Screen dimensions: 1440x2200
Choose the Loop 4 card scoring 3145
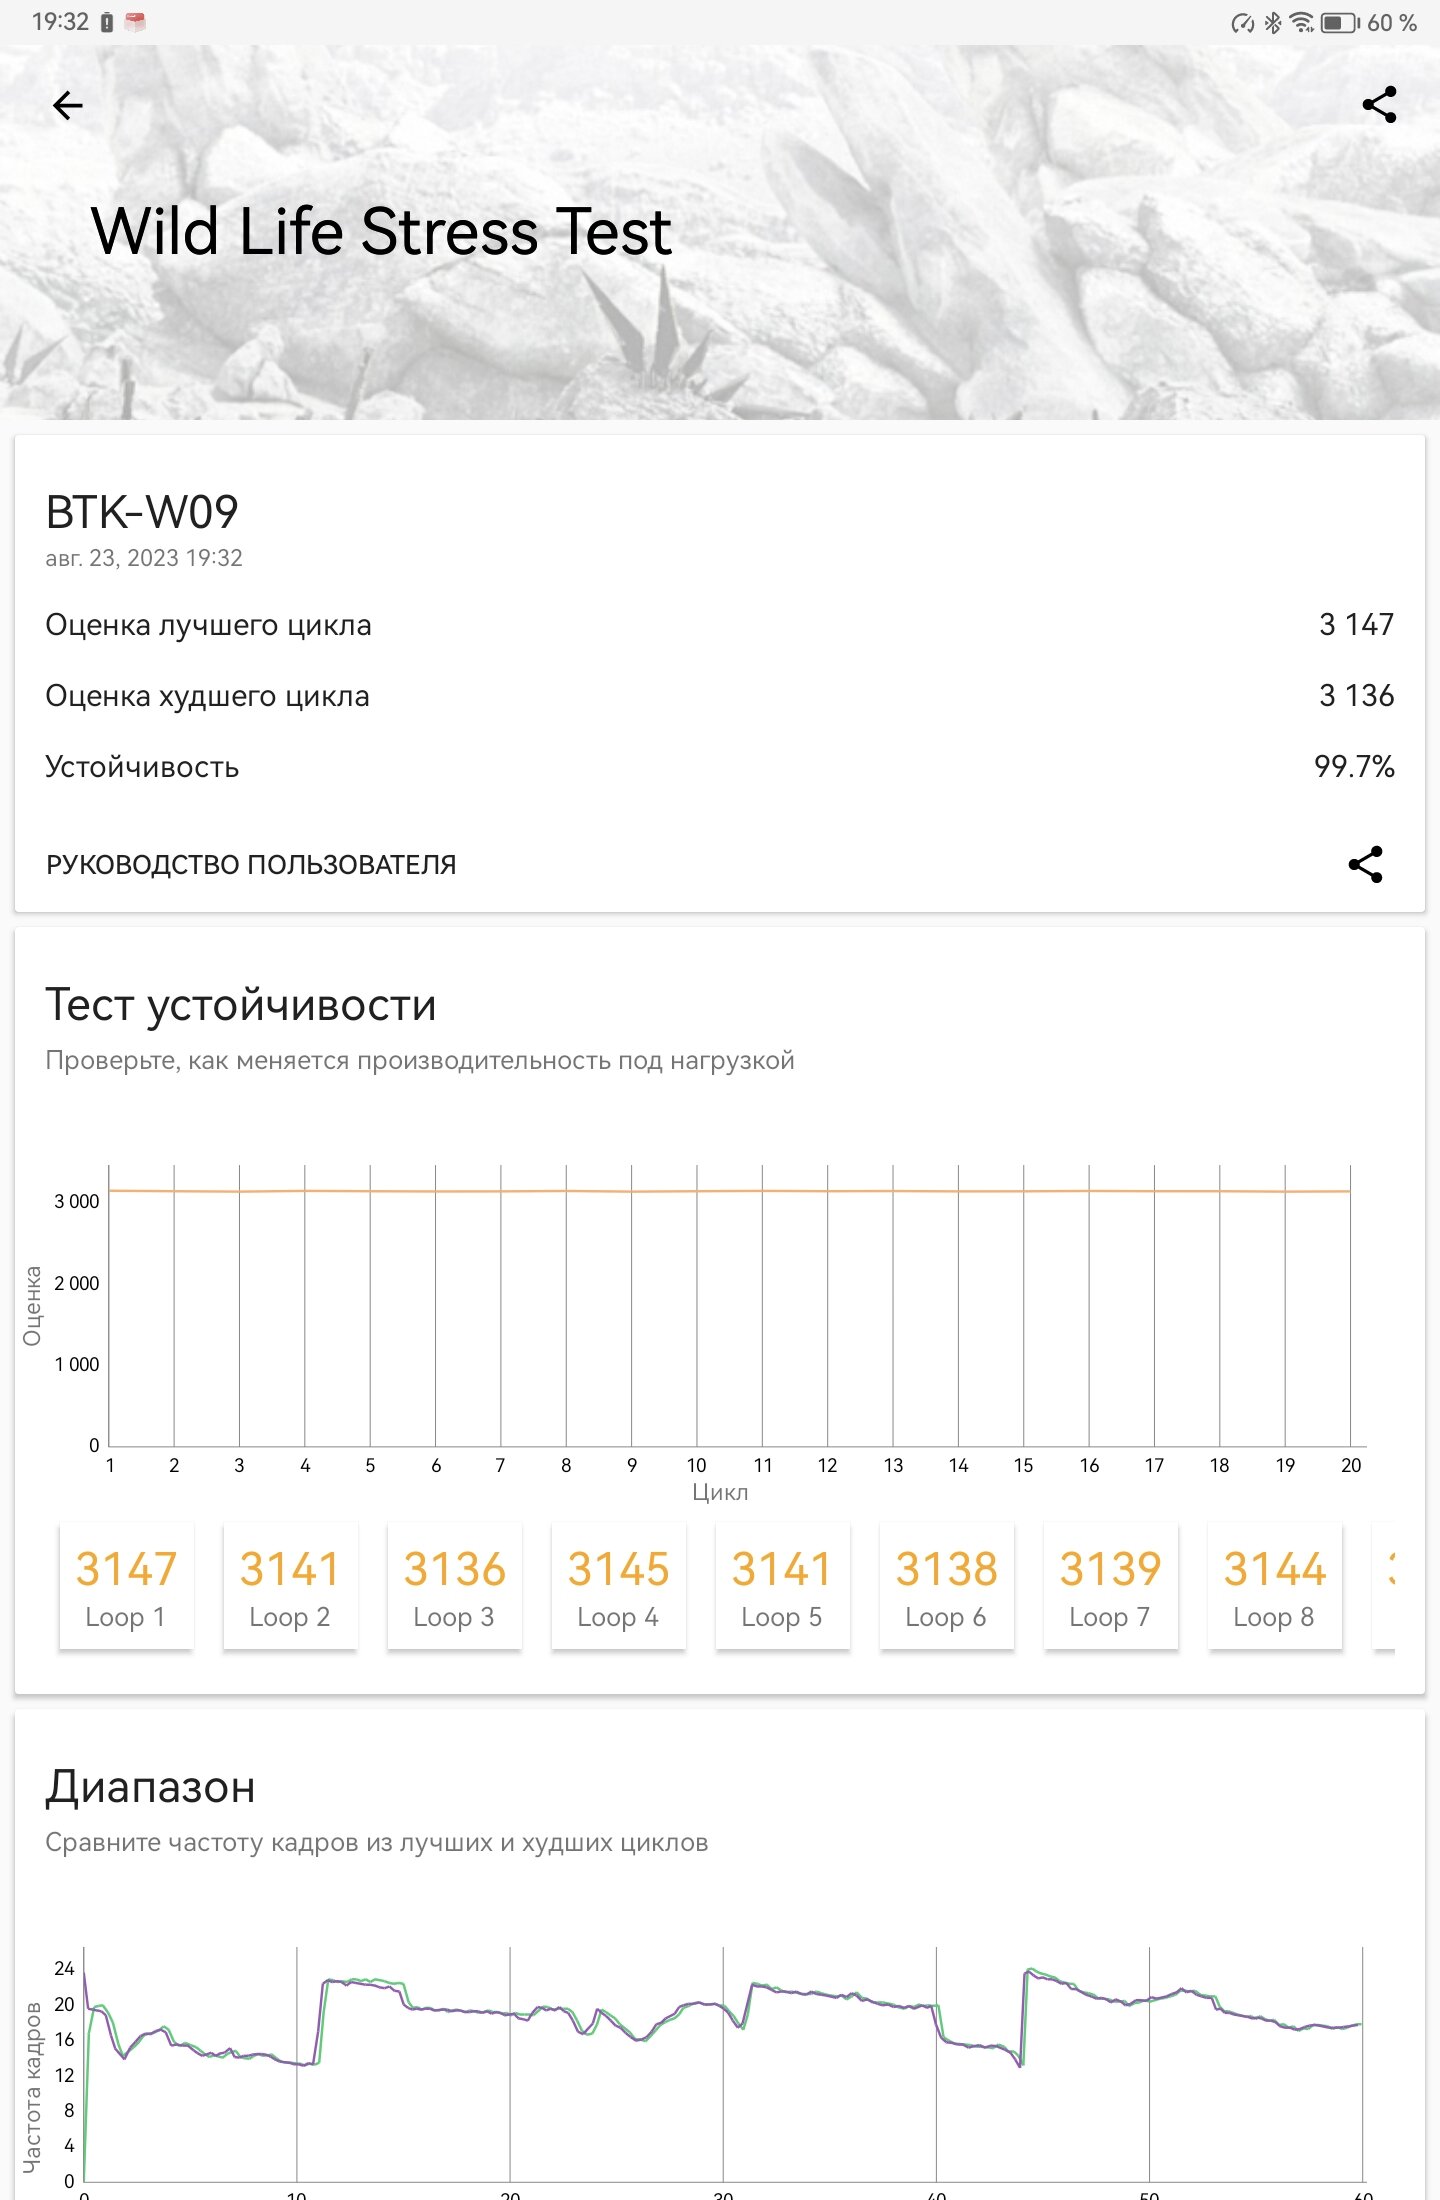tap(618, 1586)
